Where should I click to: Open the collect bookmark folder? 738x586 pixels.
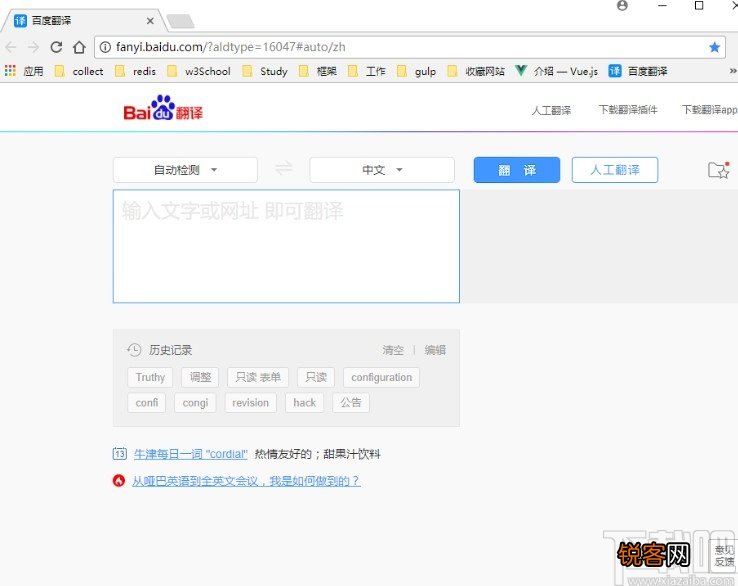coord(79,71)
